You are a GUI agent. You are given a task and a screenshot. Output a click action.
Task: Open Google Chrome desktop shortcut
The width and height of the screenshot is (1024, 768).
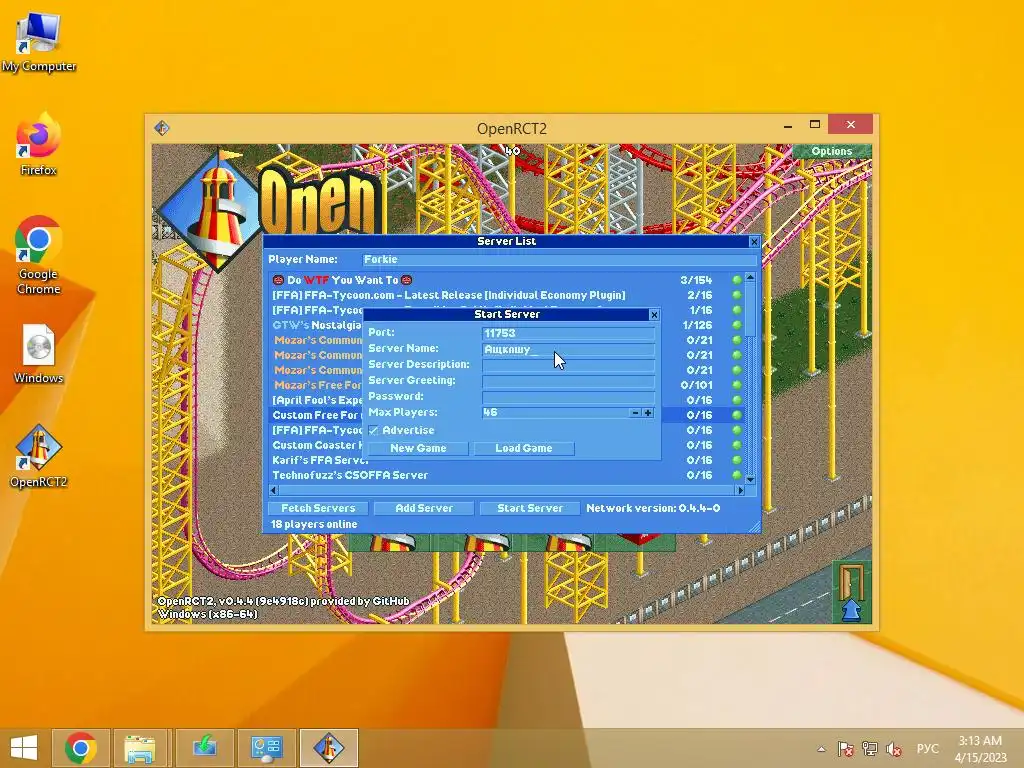point(38,255)
